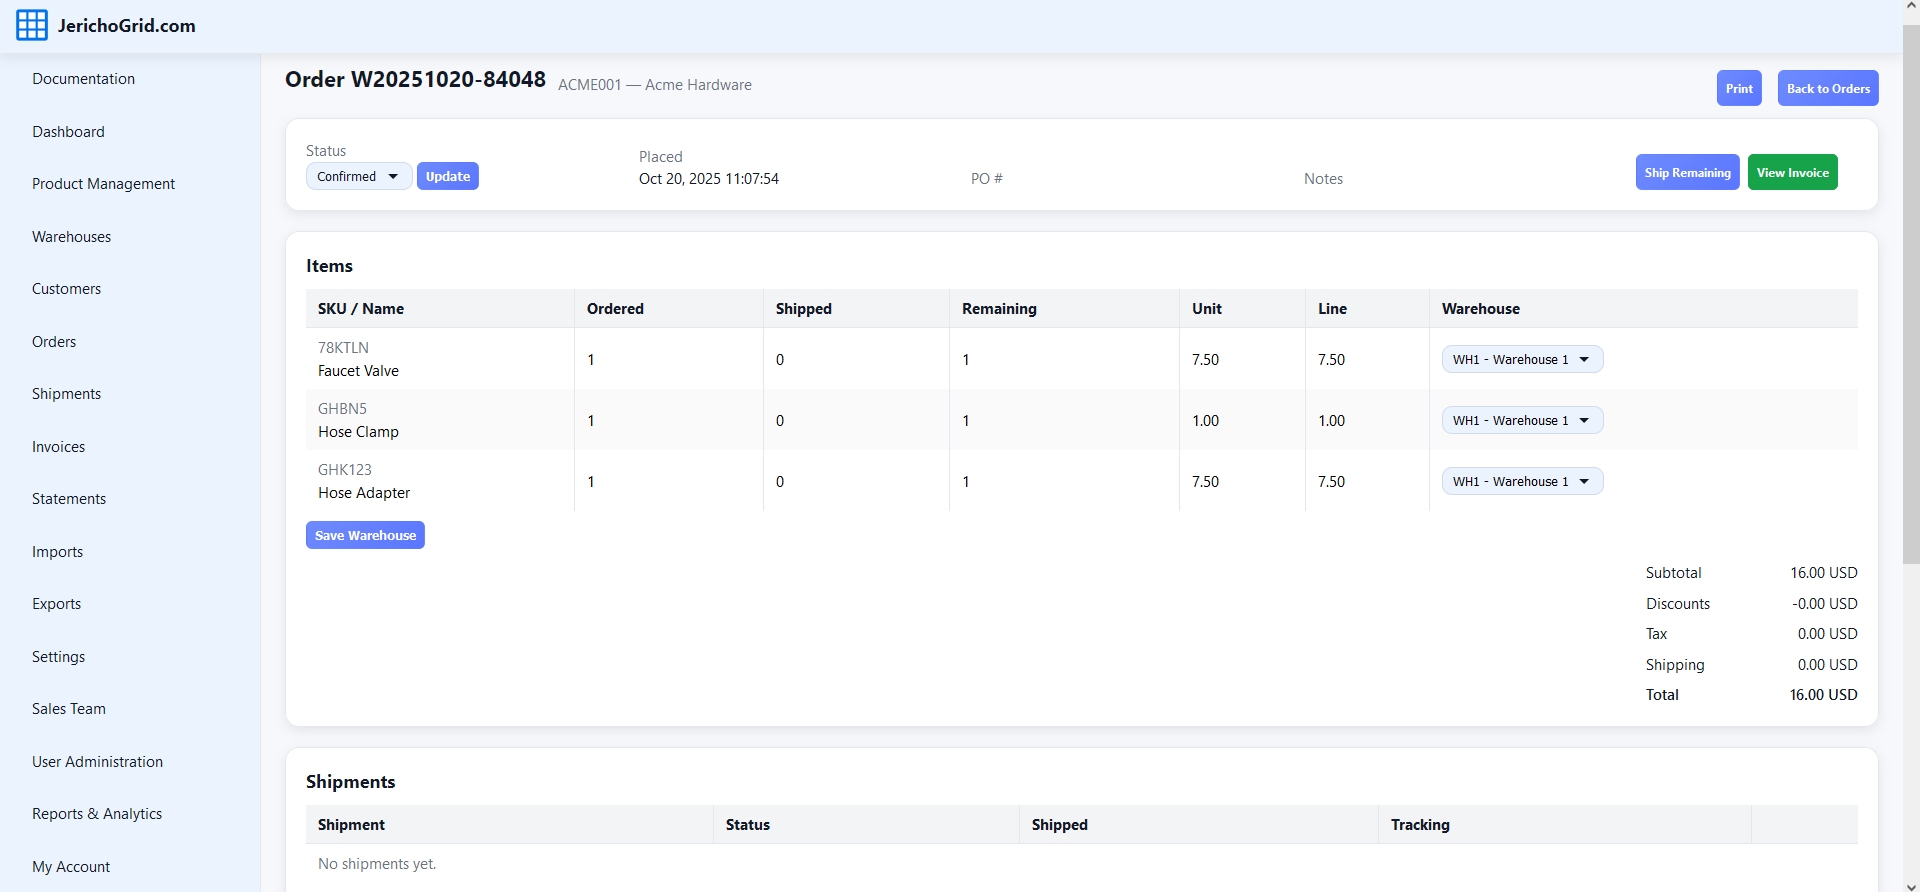
Task: Open User Administration section
Action: point(97,762)
